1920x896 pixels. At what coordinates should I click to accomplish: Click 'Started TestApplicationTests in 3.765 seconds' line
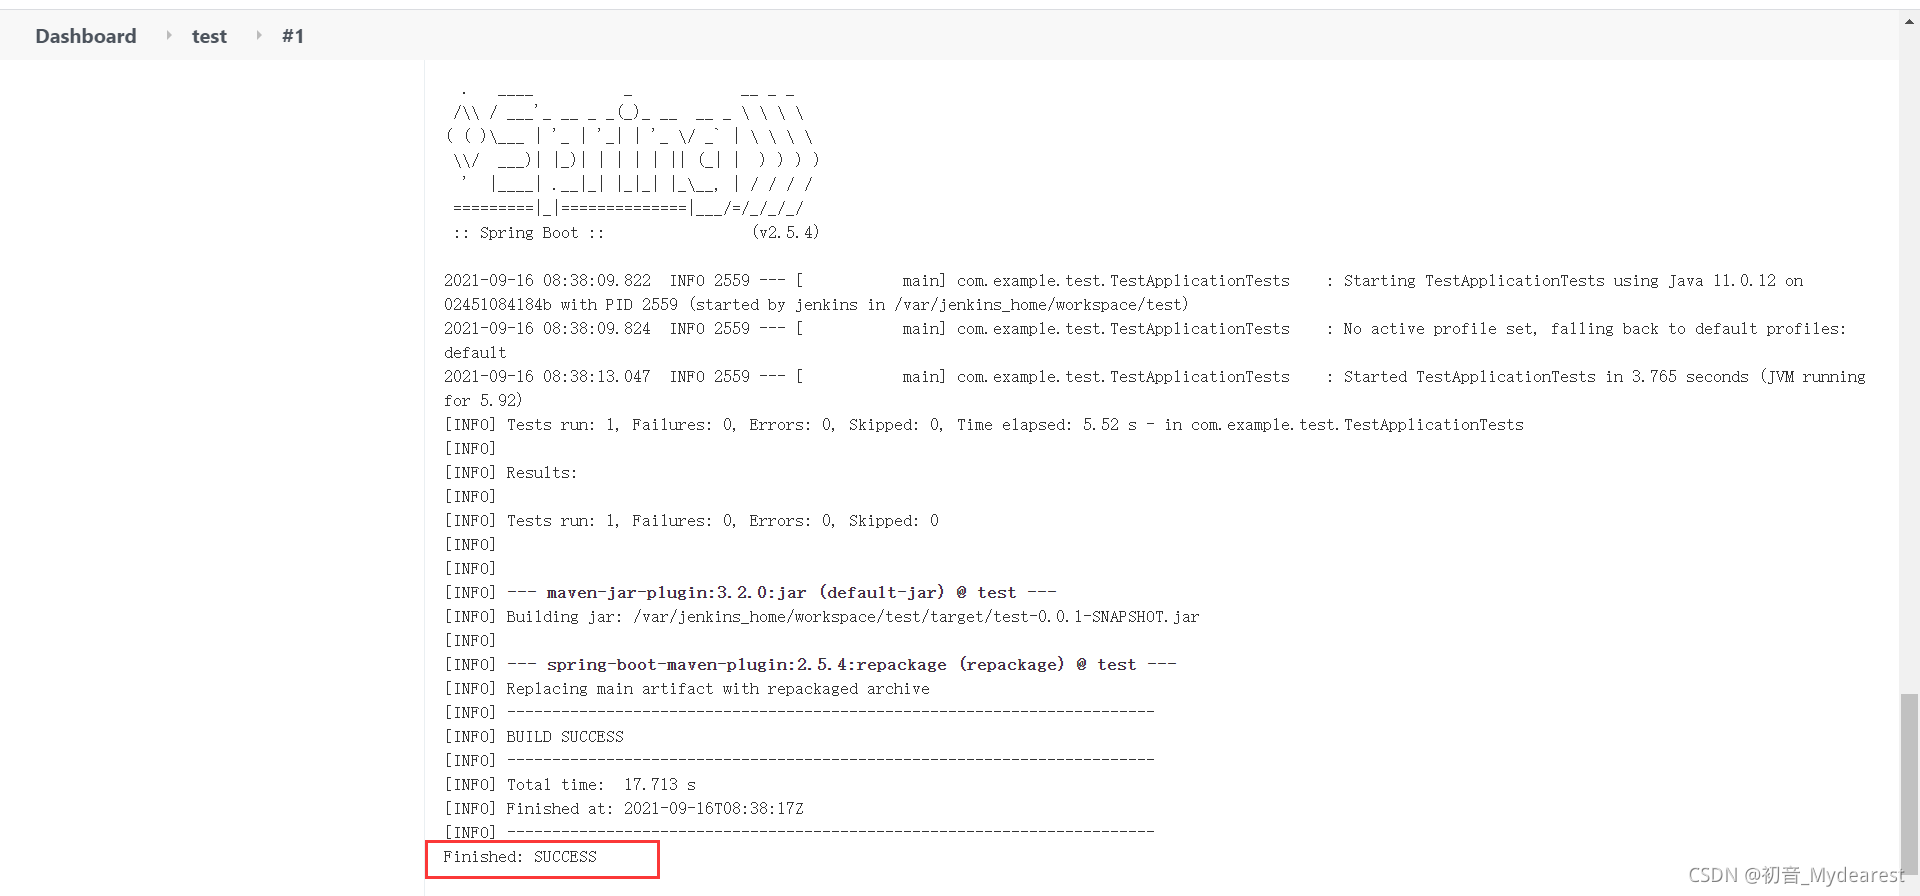(x=1155, y=389)
